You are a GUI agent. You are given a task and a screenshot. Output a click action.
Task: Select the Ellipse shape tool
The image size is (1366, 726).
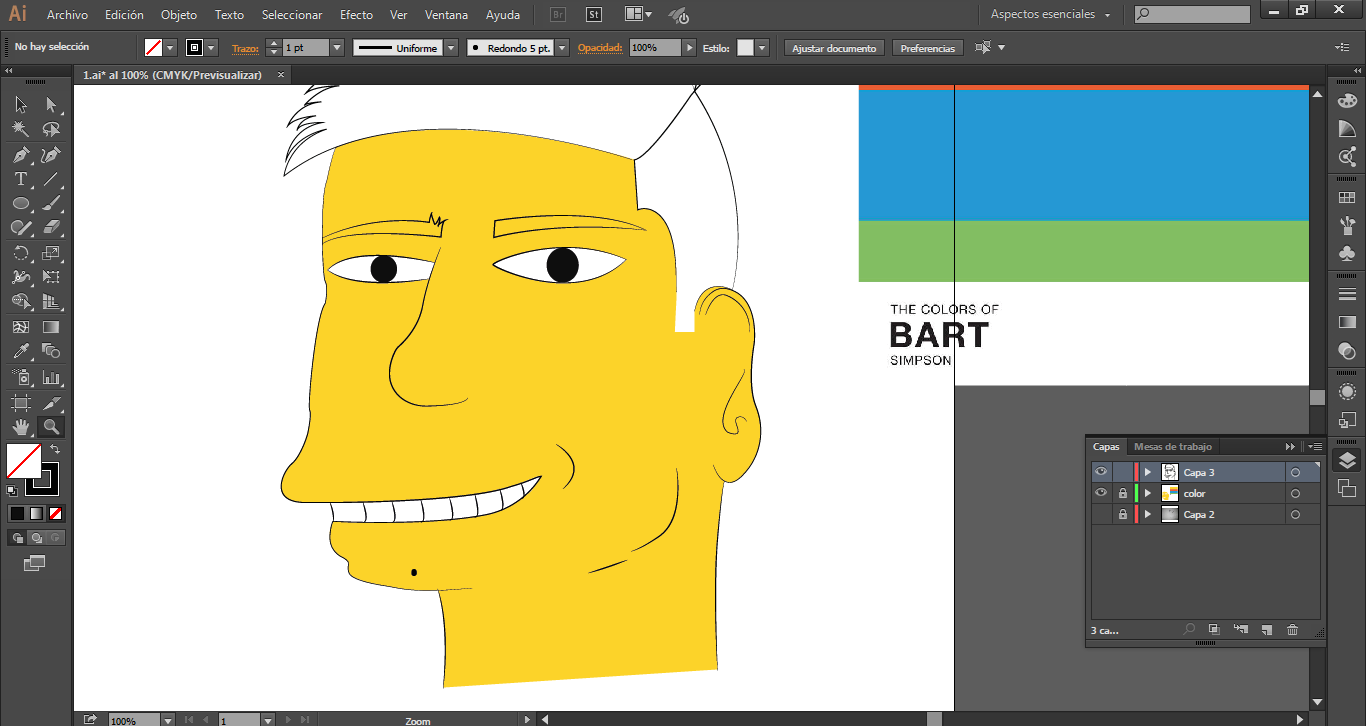[x=20, y=204]
